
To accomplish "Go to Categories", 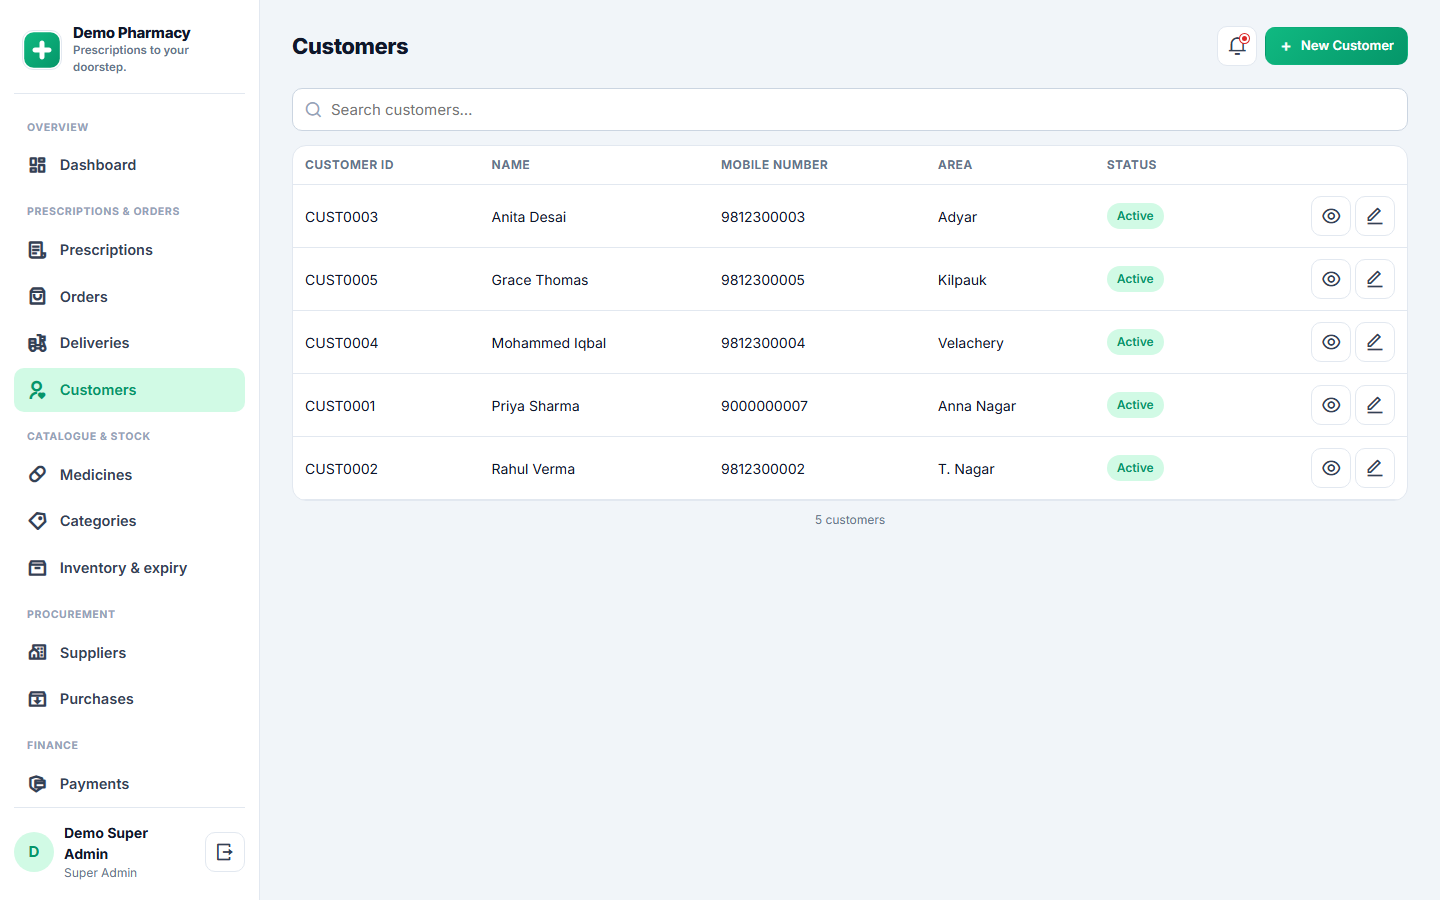I will coord(129,521).
